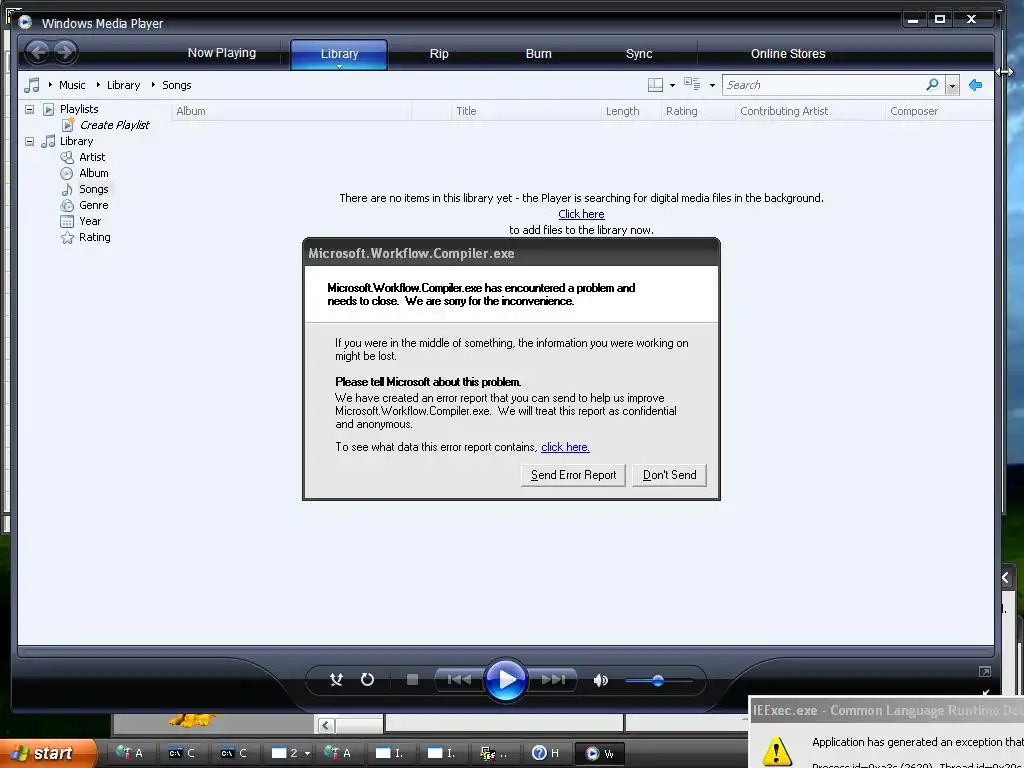Click the left scroll arrow in background window
Screen dimensions: 1024x768
(x=326, y=725)
